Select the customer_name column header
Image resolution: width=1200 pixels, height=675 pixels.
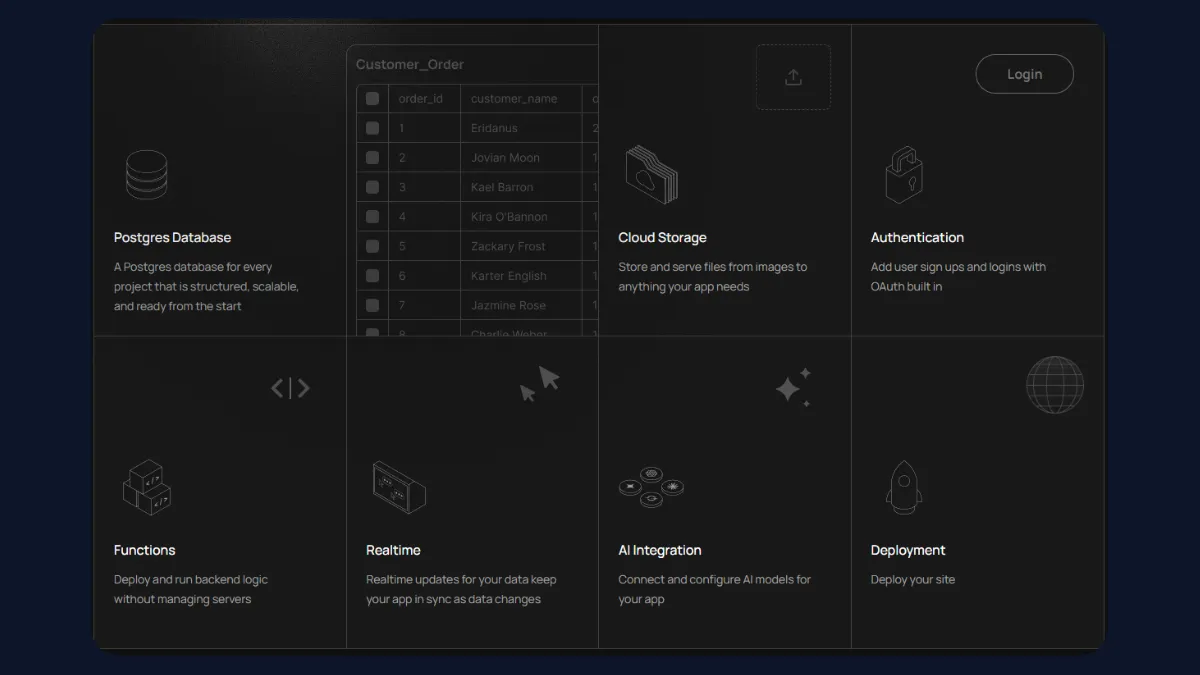513,98
